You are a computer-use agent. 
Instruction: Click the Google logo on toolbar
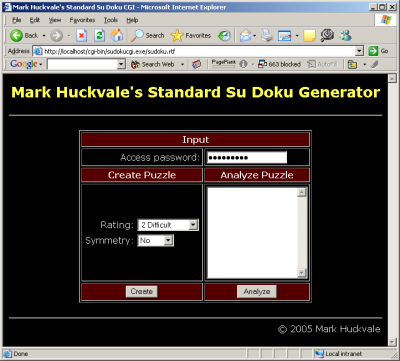[23, 64]
